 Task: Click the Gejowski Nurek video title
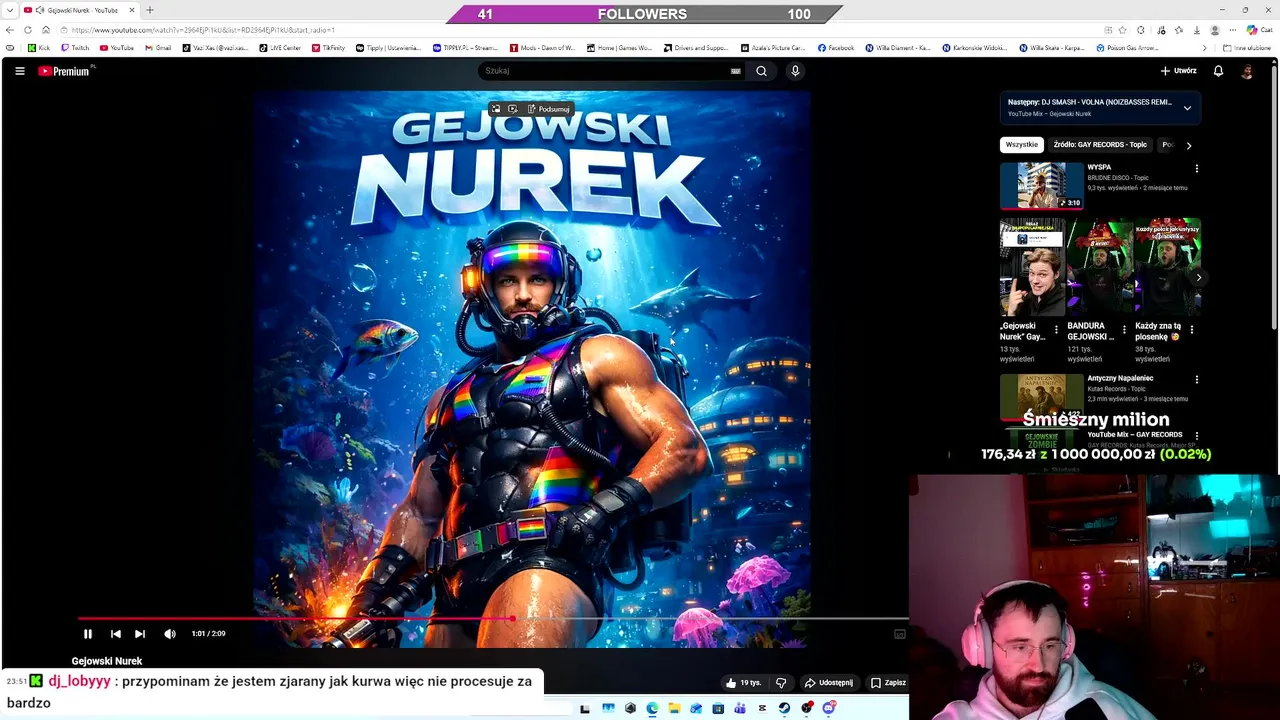point(107,661)
